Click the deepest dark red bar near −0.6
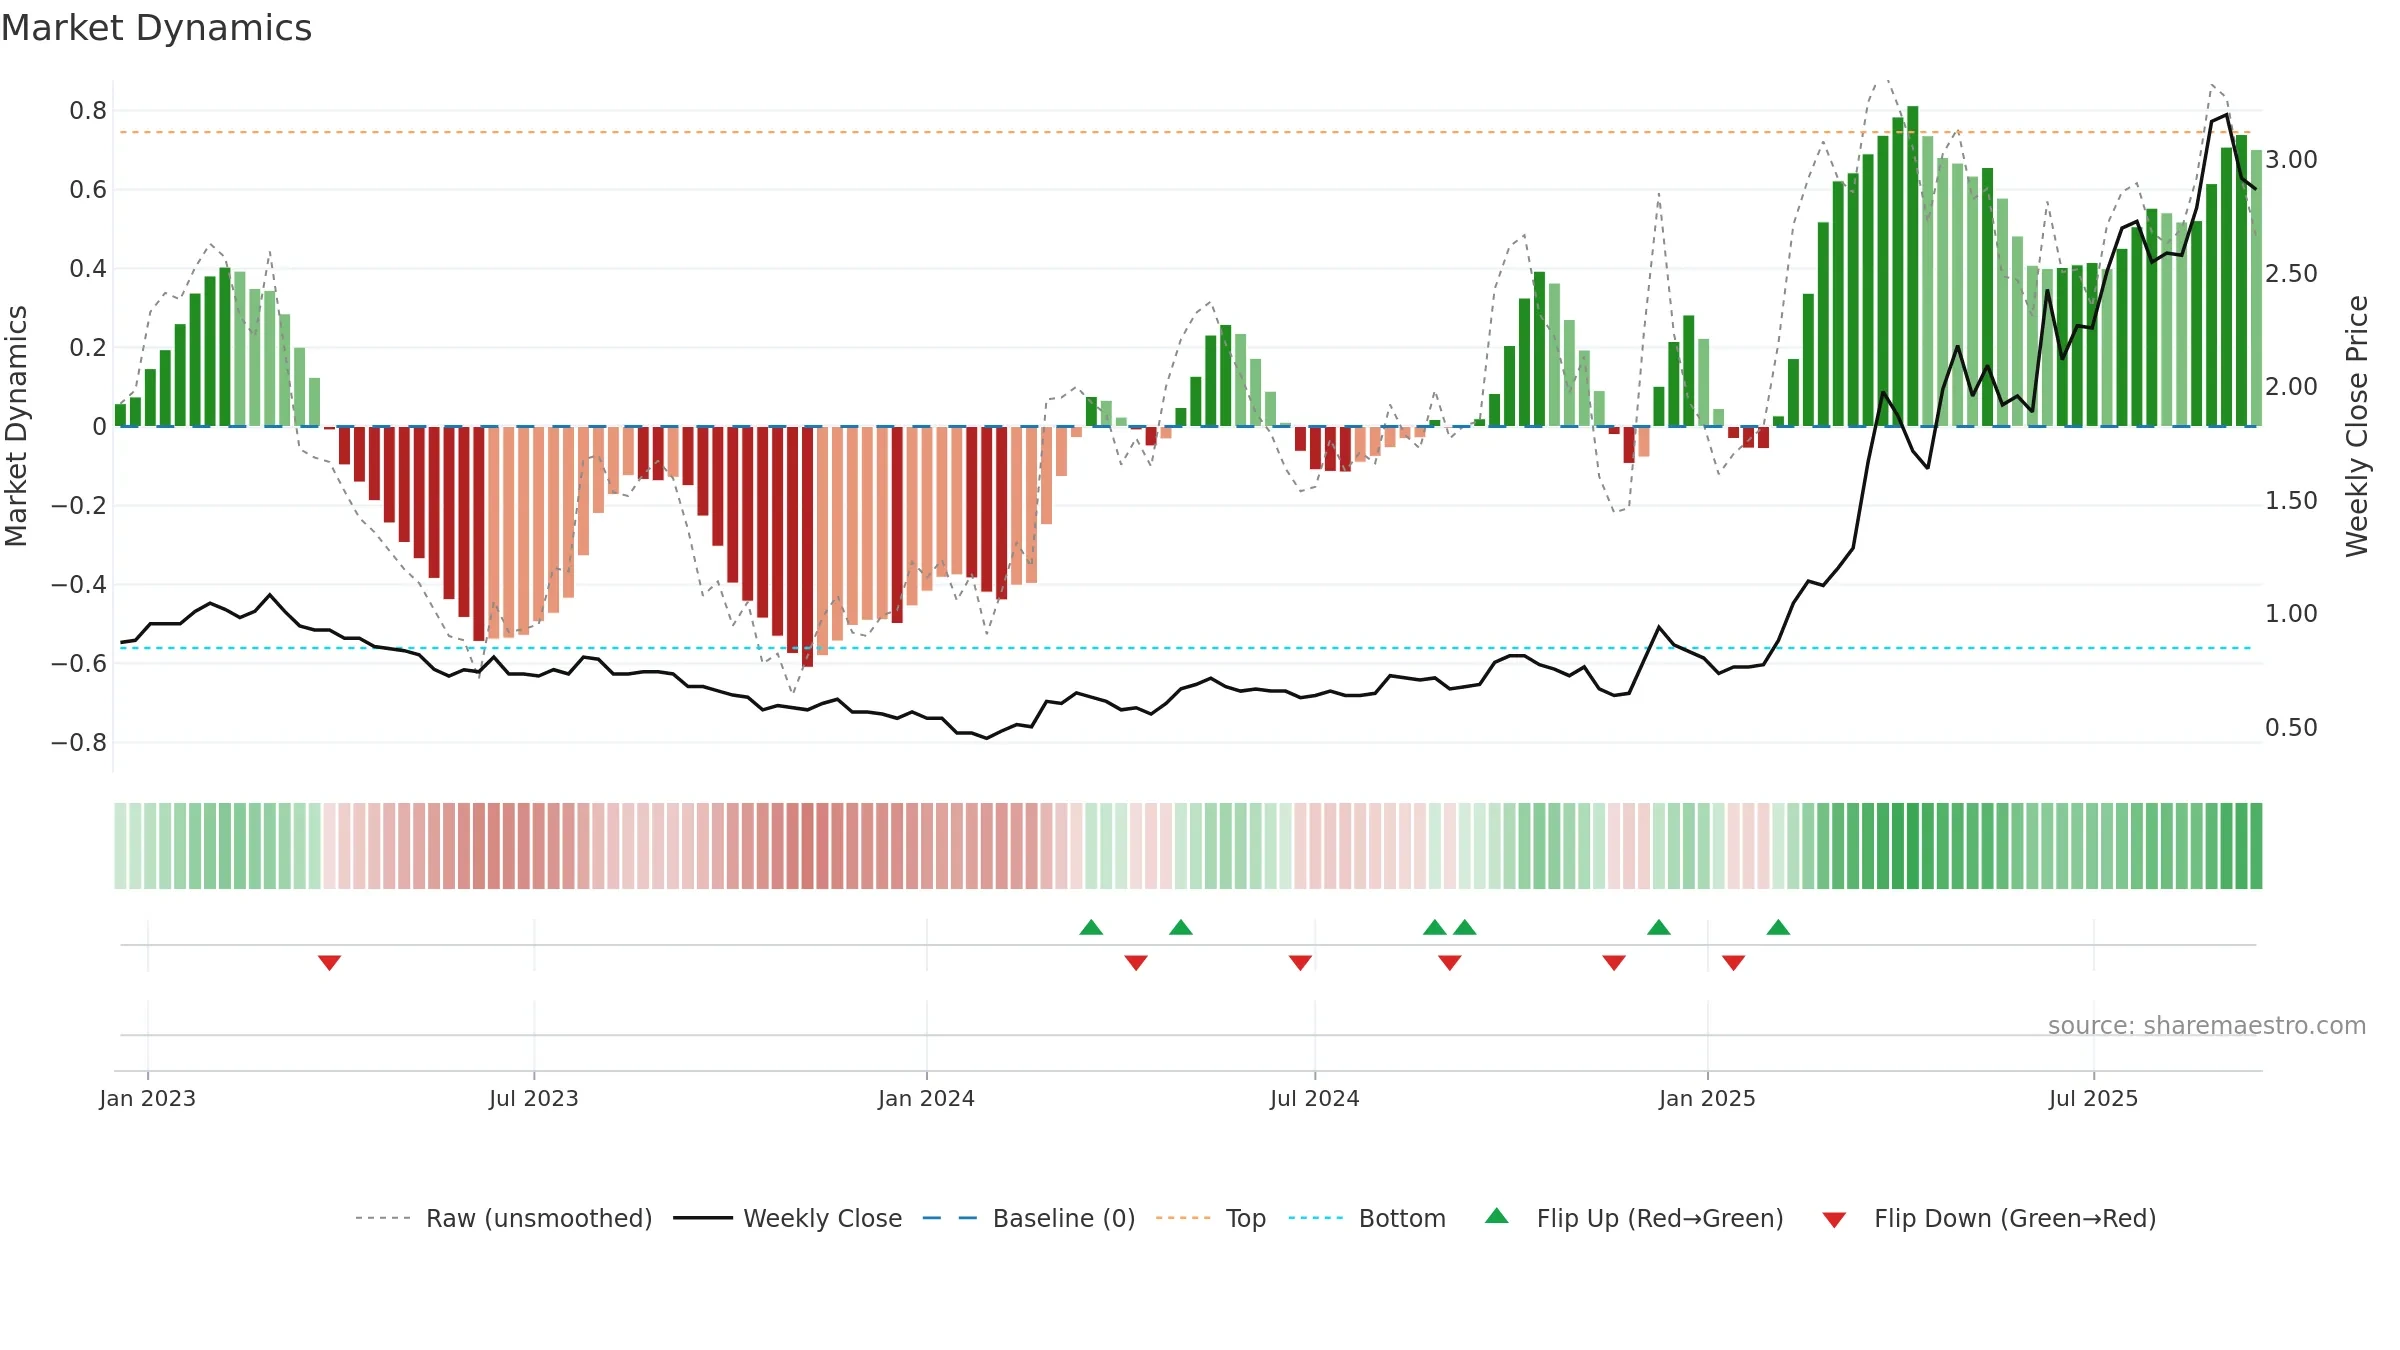The width and height of the screenshot is (2400, 1350). coord(807,546)
